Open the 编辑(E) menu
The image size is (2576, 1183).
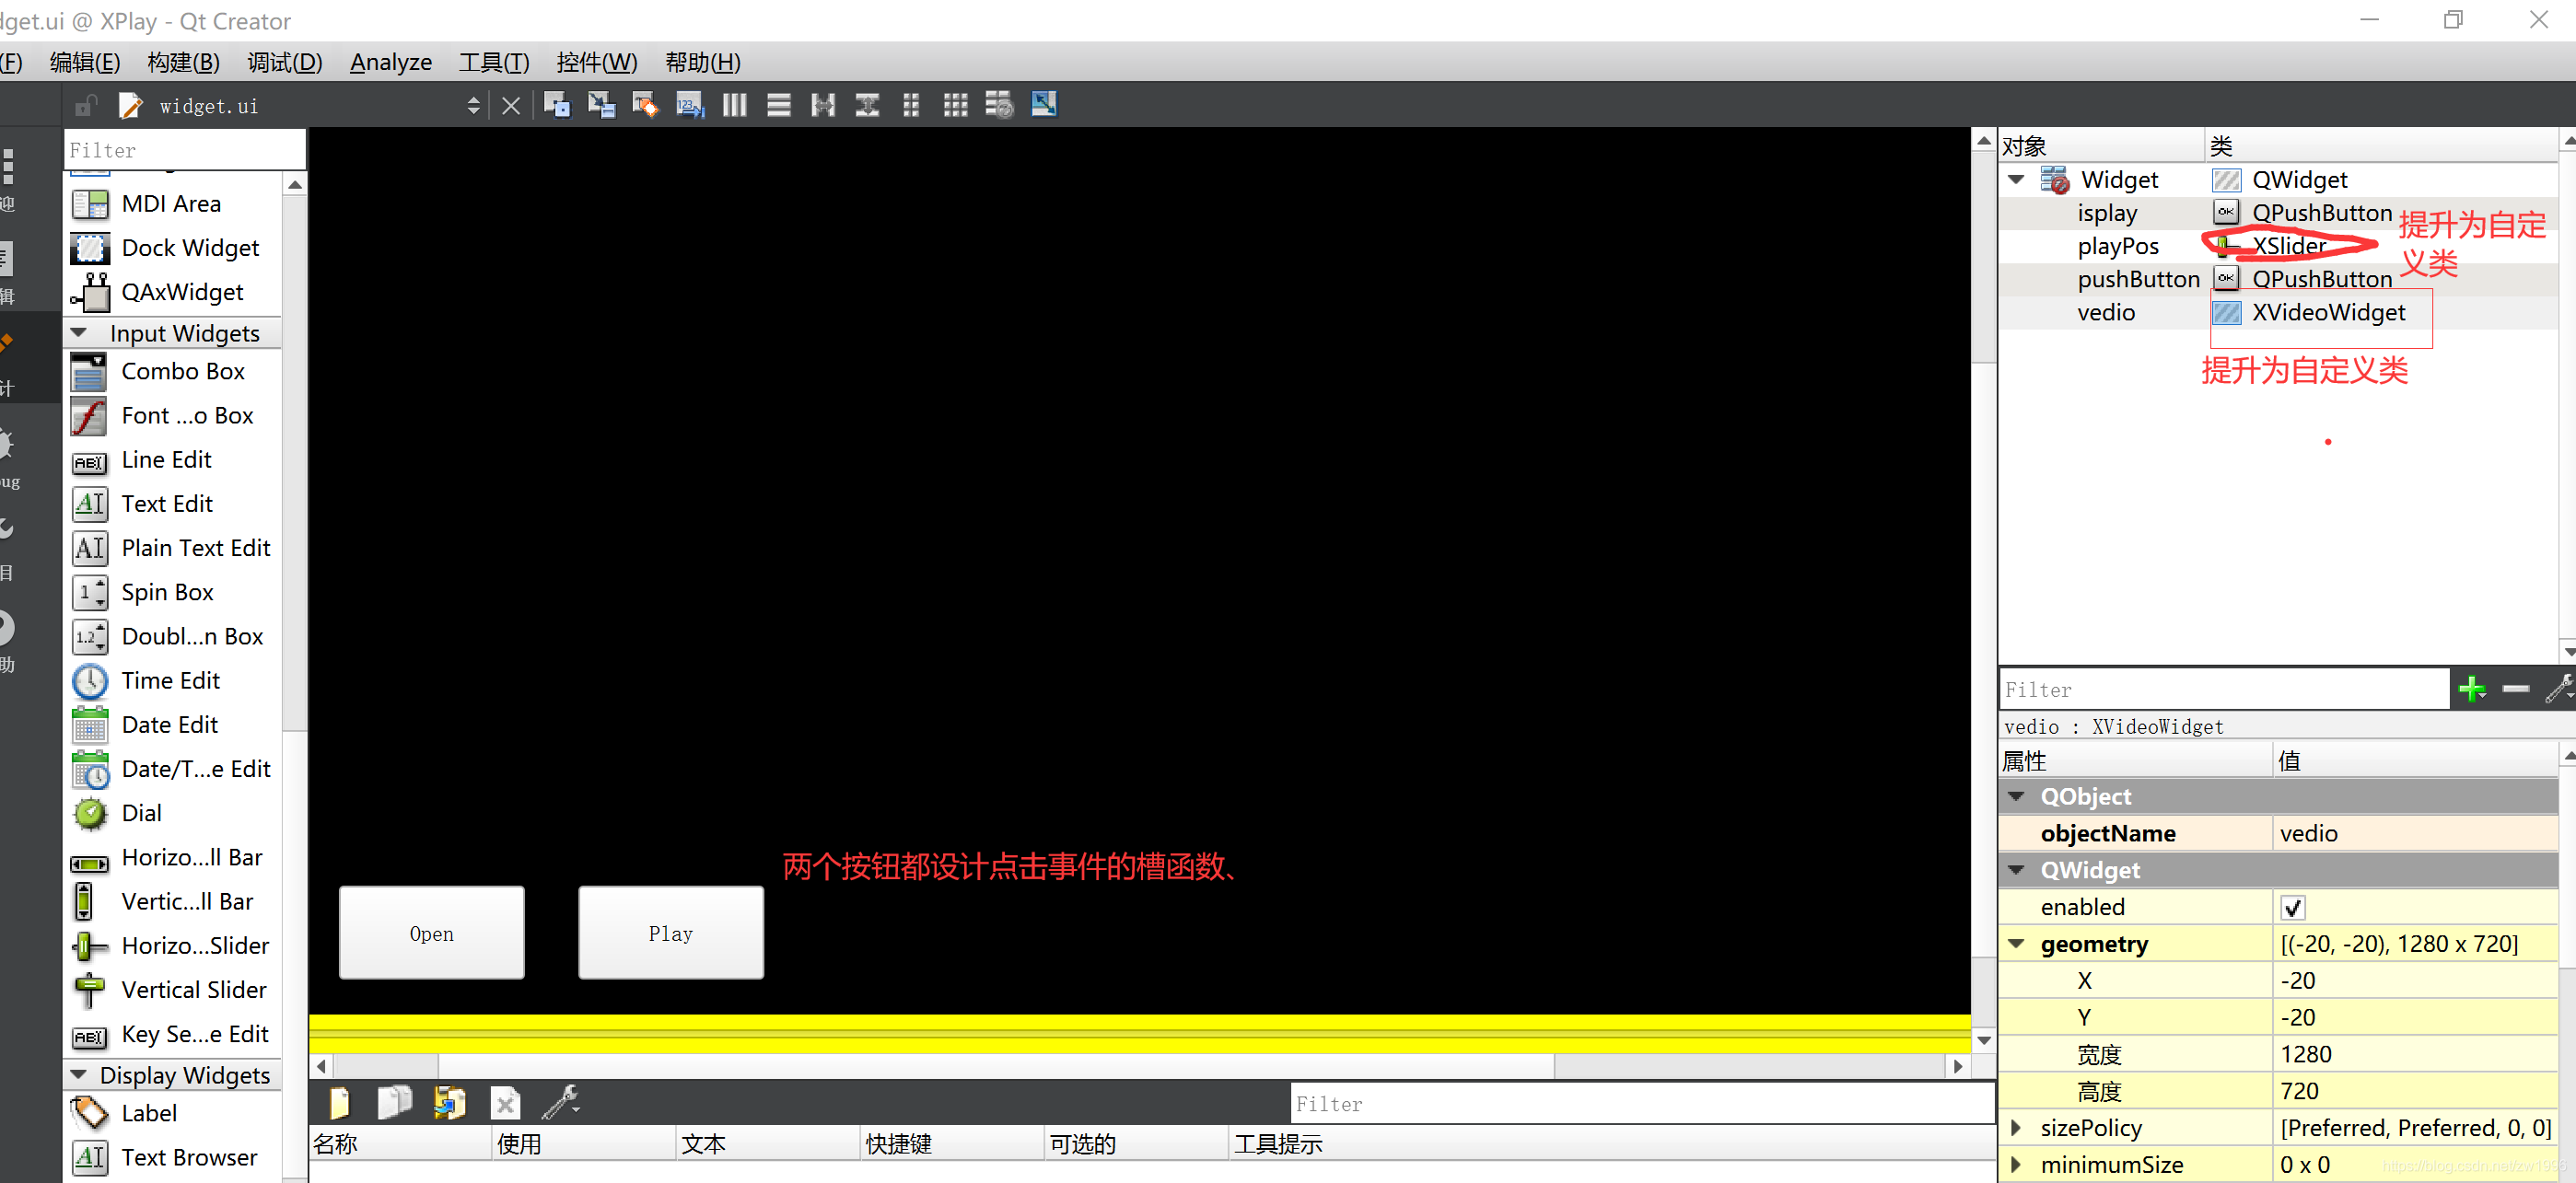point(85,62)
